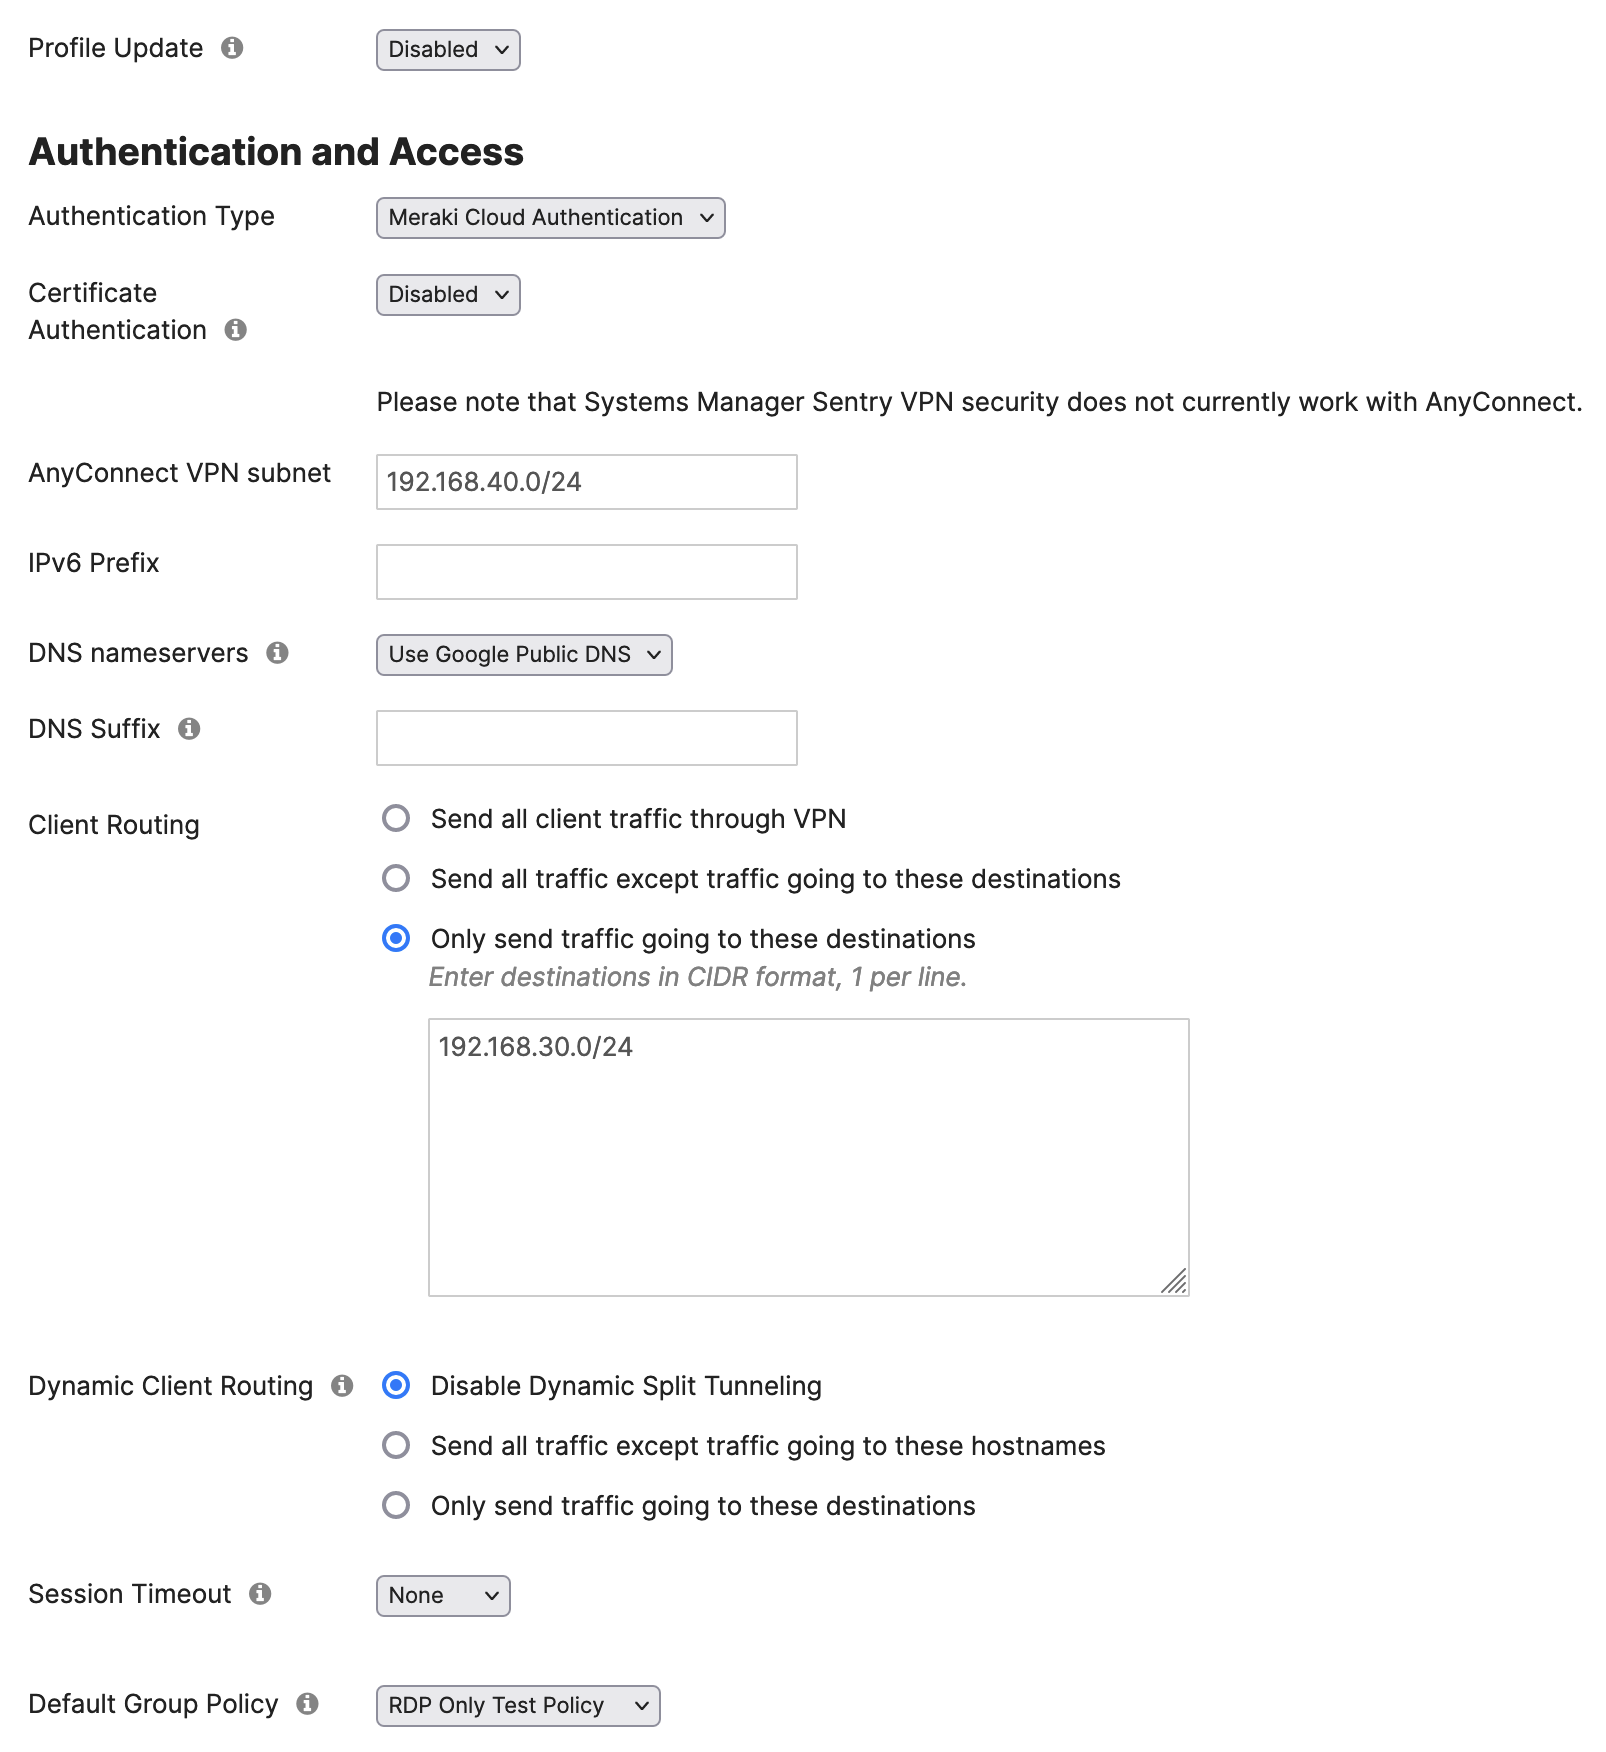Expand the Certificate Authentication dropdown
The image size is (1606, 1752).
[x=447, y=294]
